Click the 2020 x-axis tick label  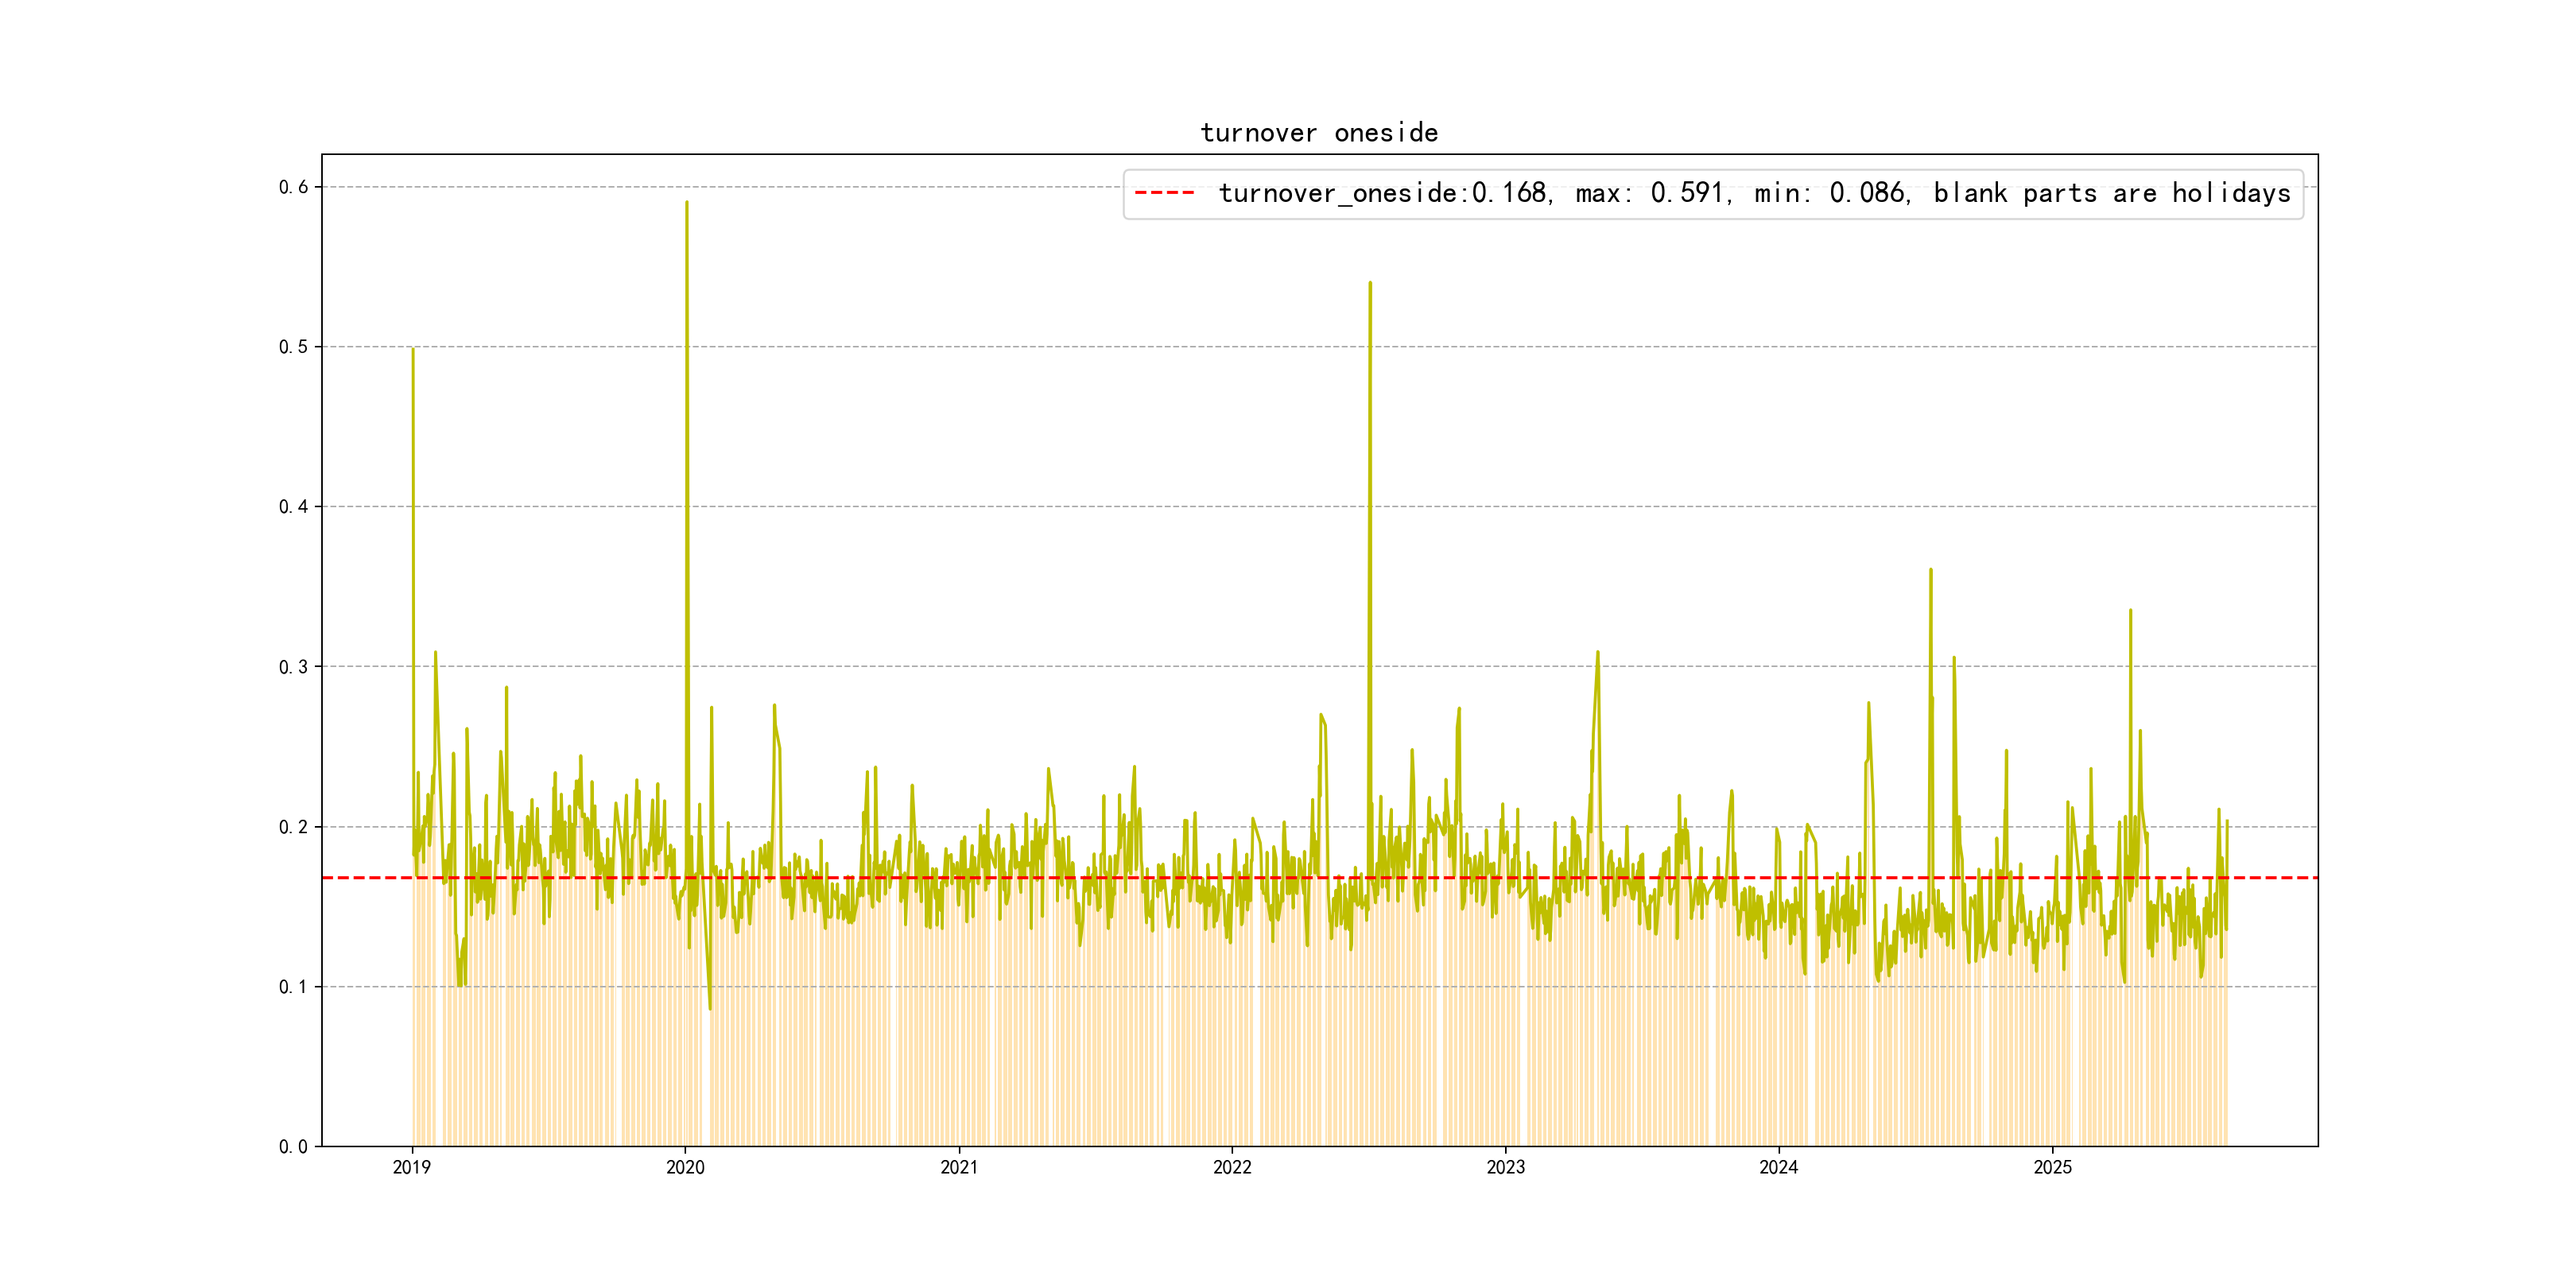pos(685,1167)
